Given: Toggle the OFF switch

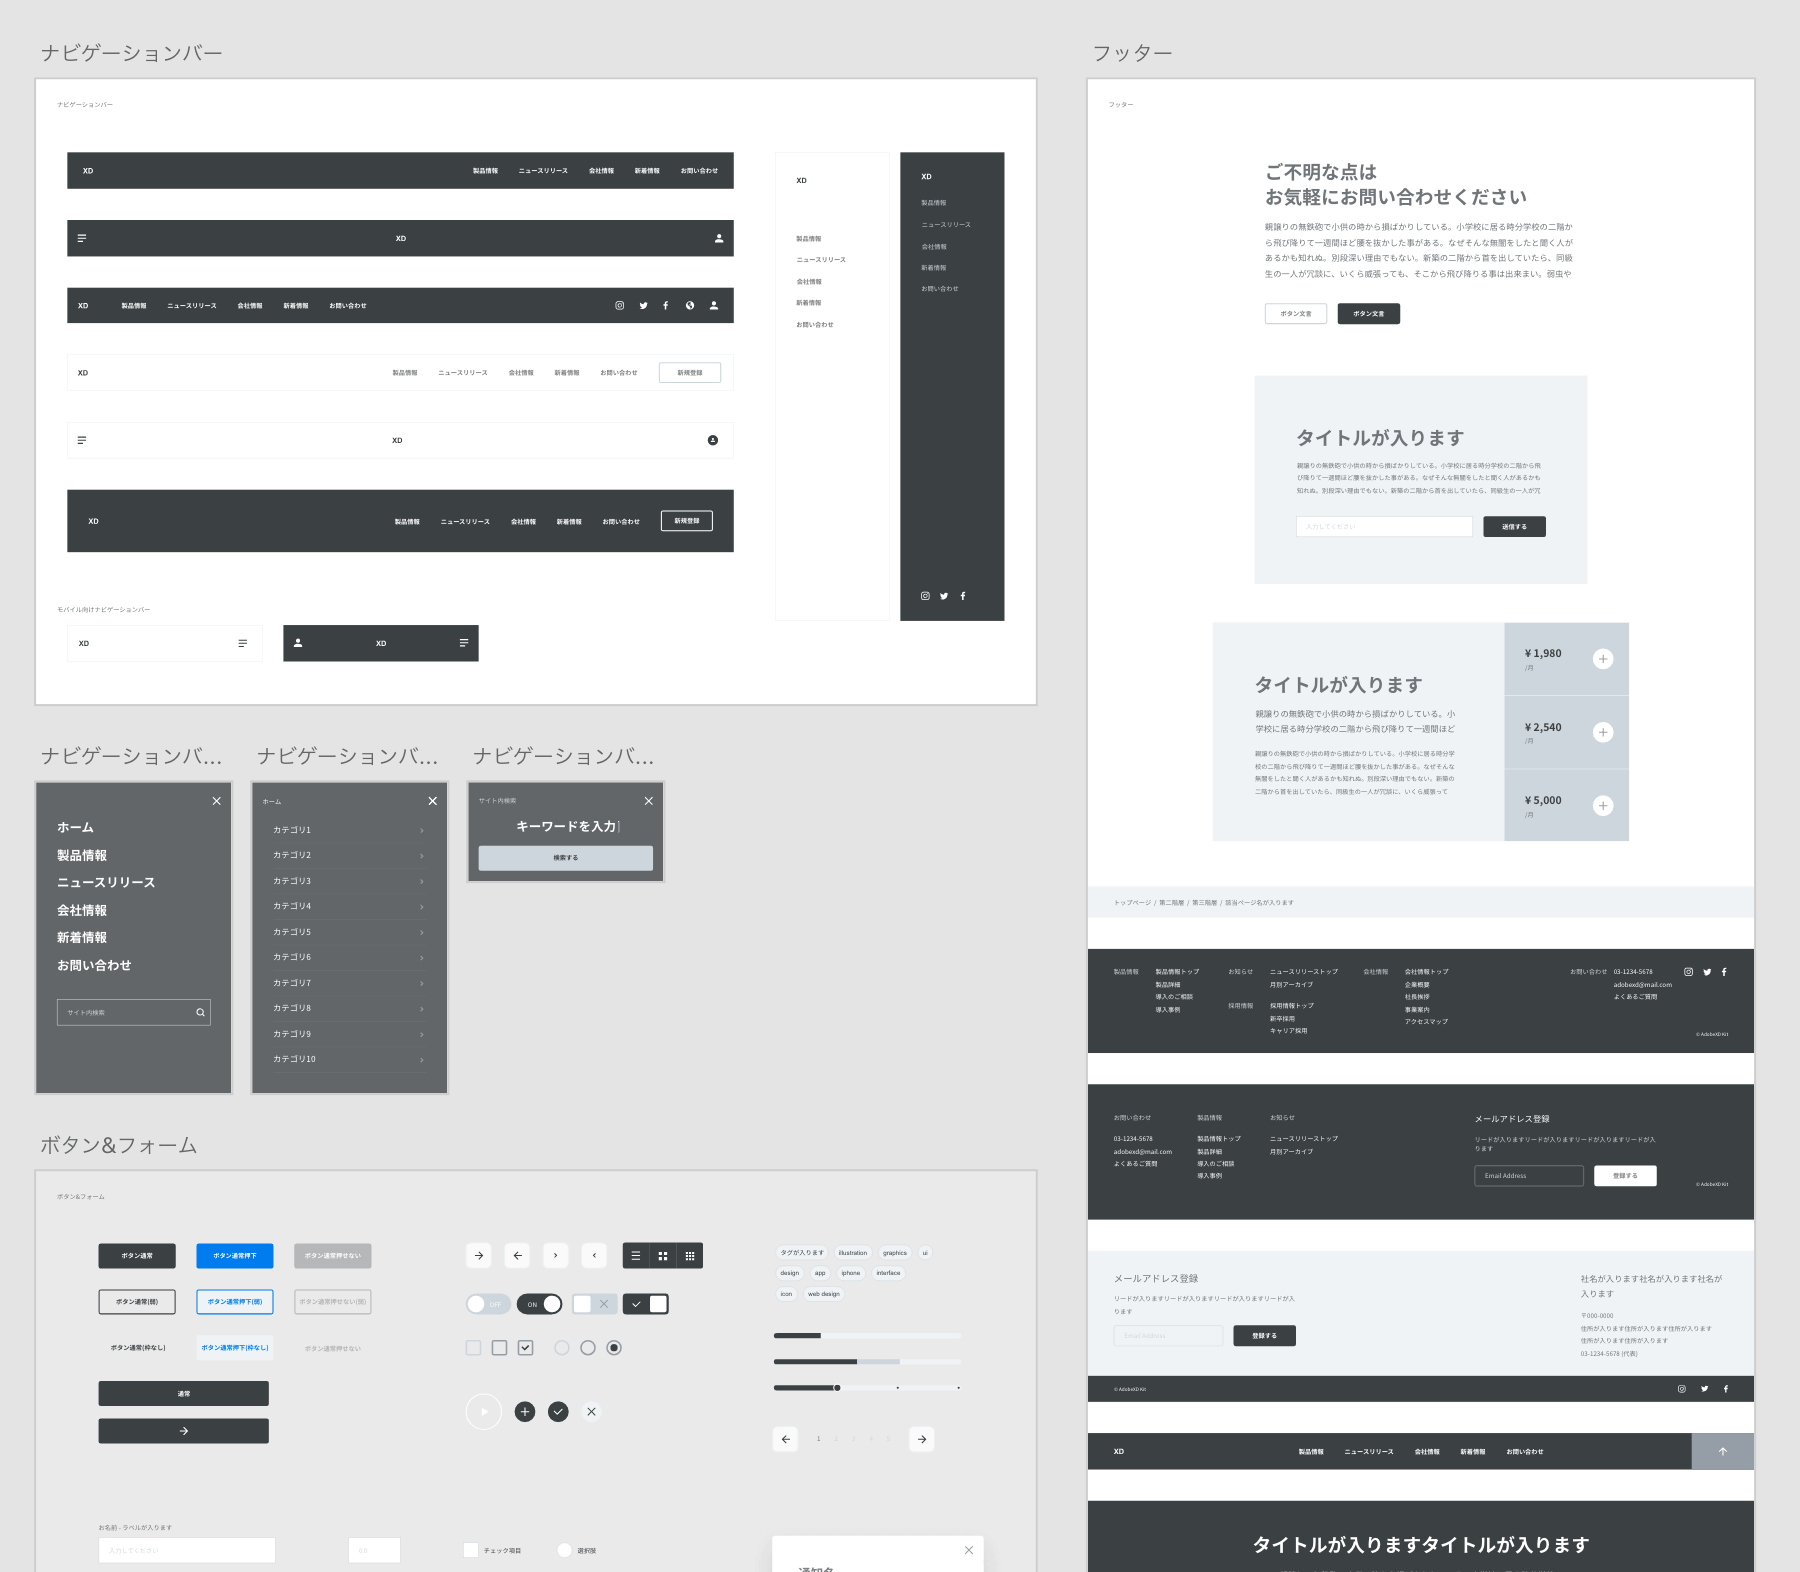Looking at the screenshot, I should click(488, 1304).
